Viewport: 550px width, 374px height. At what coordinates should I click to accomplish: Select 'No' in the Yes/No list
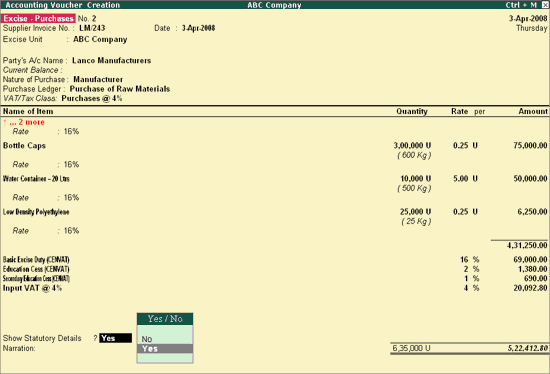click(x=147, y=339)
